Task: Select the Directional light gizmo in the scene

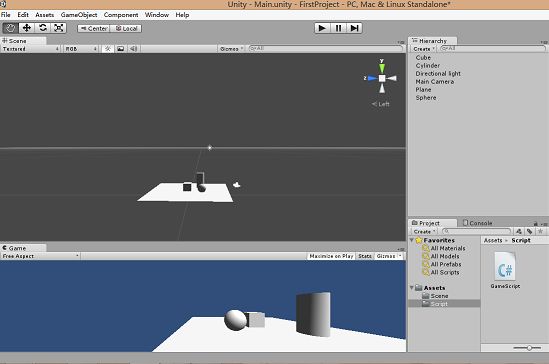Action: coord(210,148)
